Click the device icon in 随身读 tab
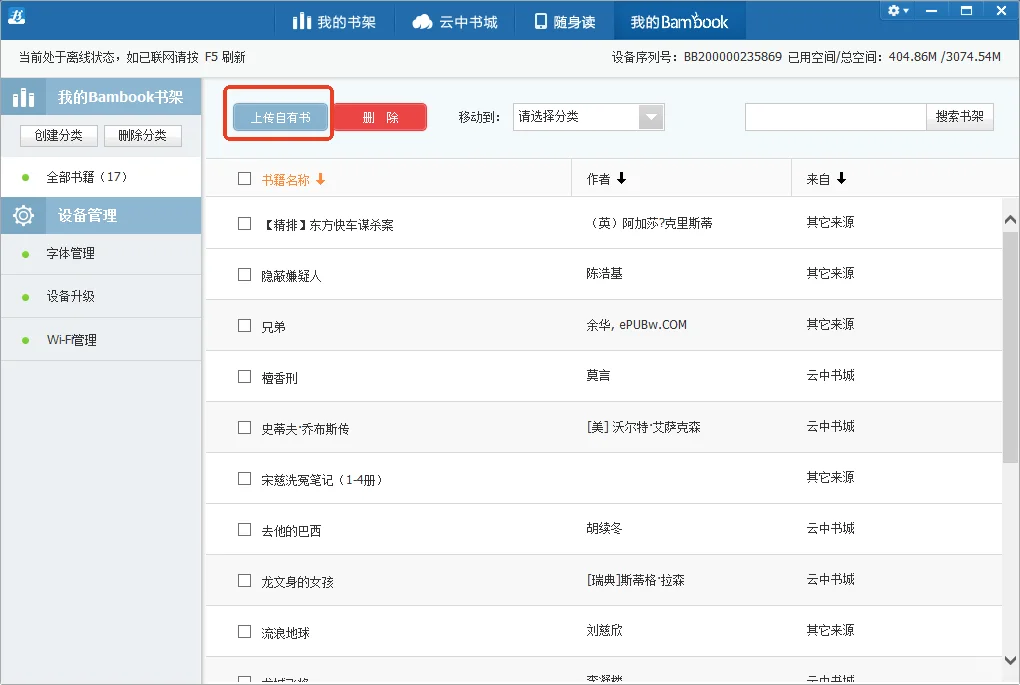This screenshot has height=685, width=1020. click(541, 21)
